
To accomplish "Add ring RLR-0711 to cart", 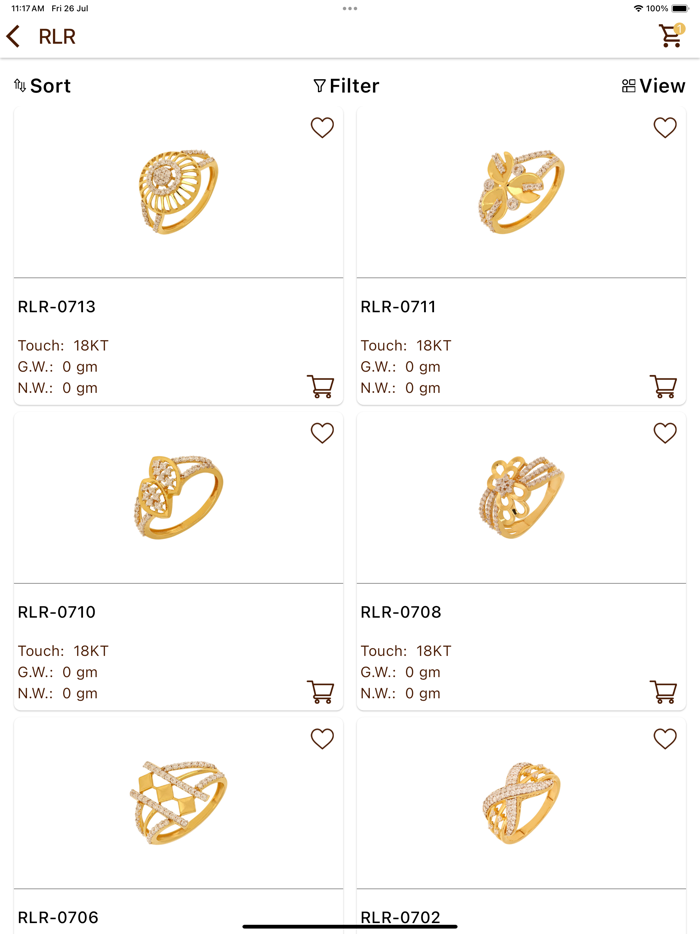I will pyautogui.click(x=663, y=387).
